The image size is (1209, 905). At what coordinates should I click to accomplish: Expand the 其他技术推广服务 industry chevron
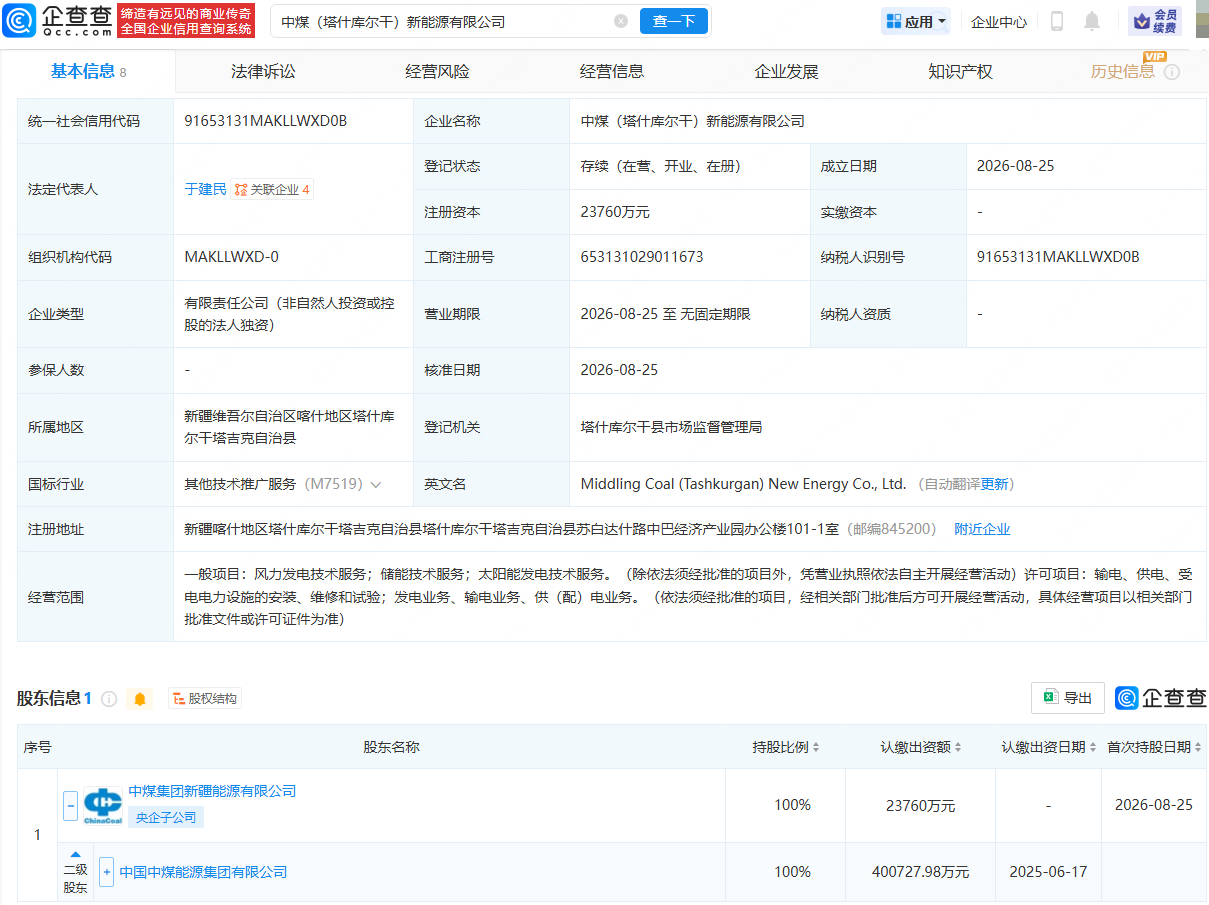pos(376,484)
